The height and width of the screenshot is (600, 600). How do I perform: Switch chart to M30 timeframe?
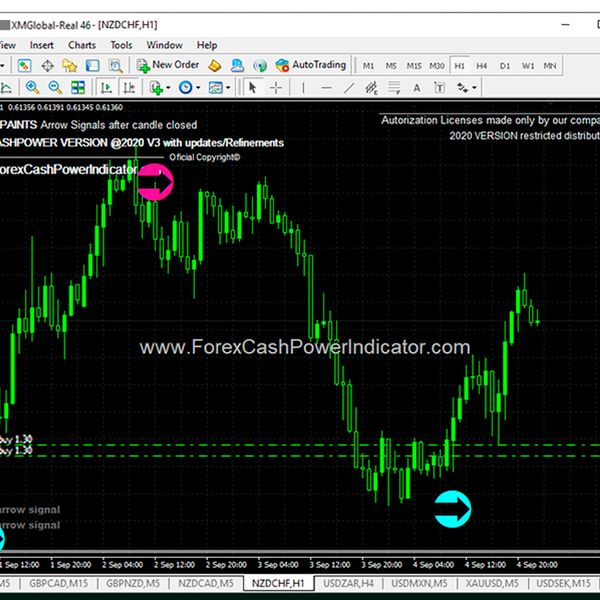click(x=437, y=66)
